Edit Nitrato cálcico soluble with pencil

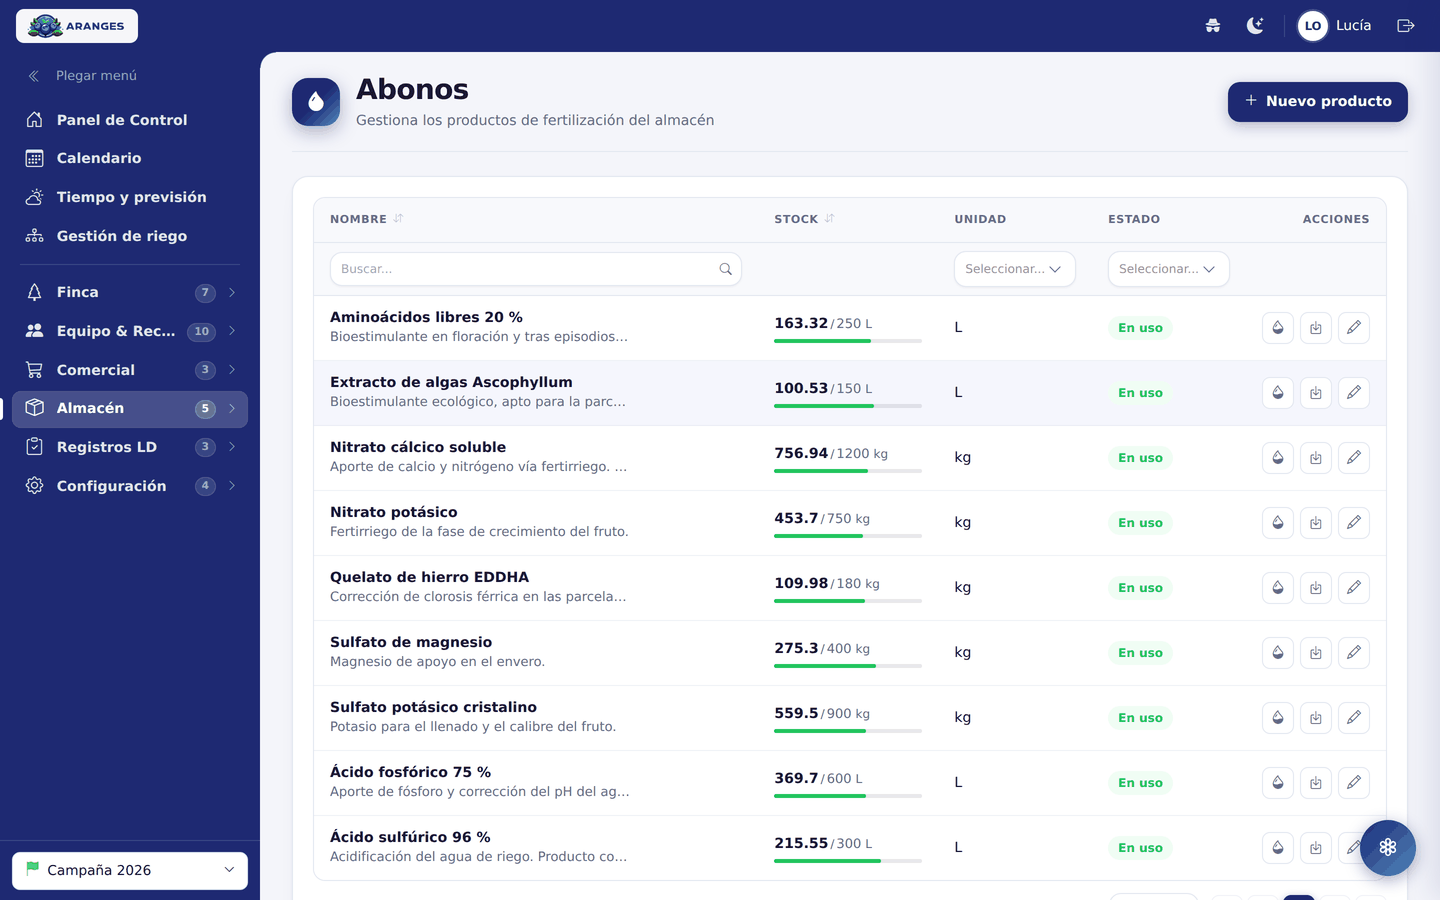click(x=1354, y=458)
